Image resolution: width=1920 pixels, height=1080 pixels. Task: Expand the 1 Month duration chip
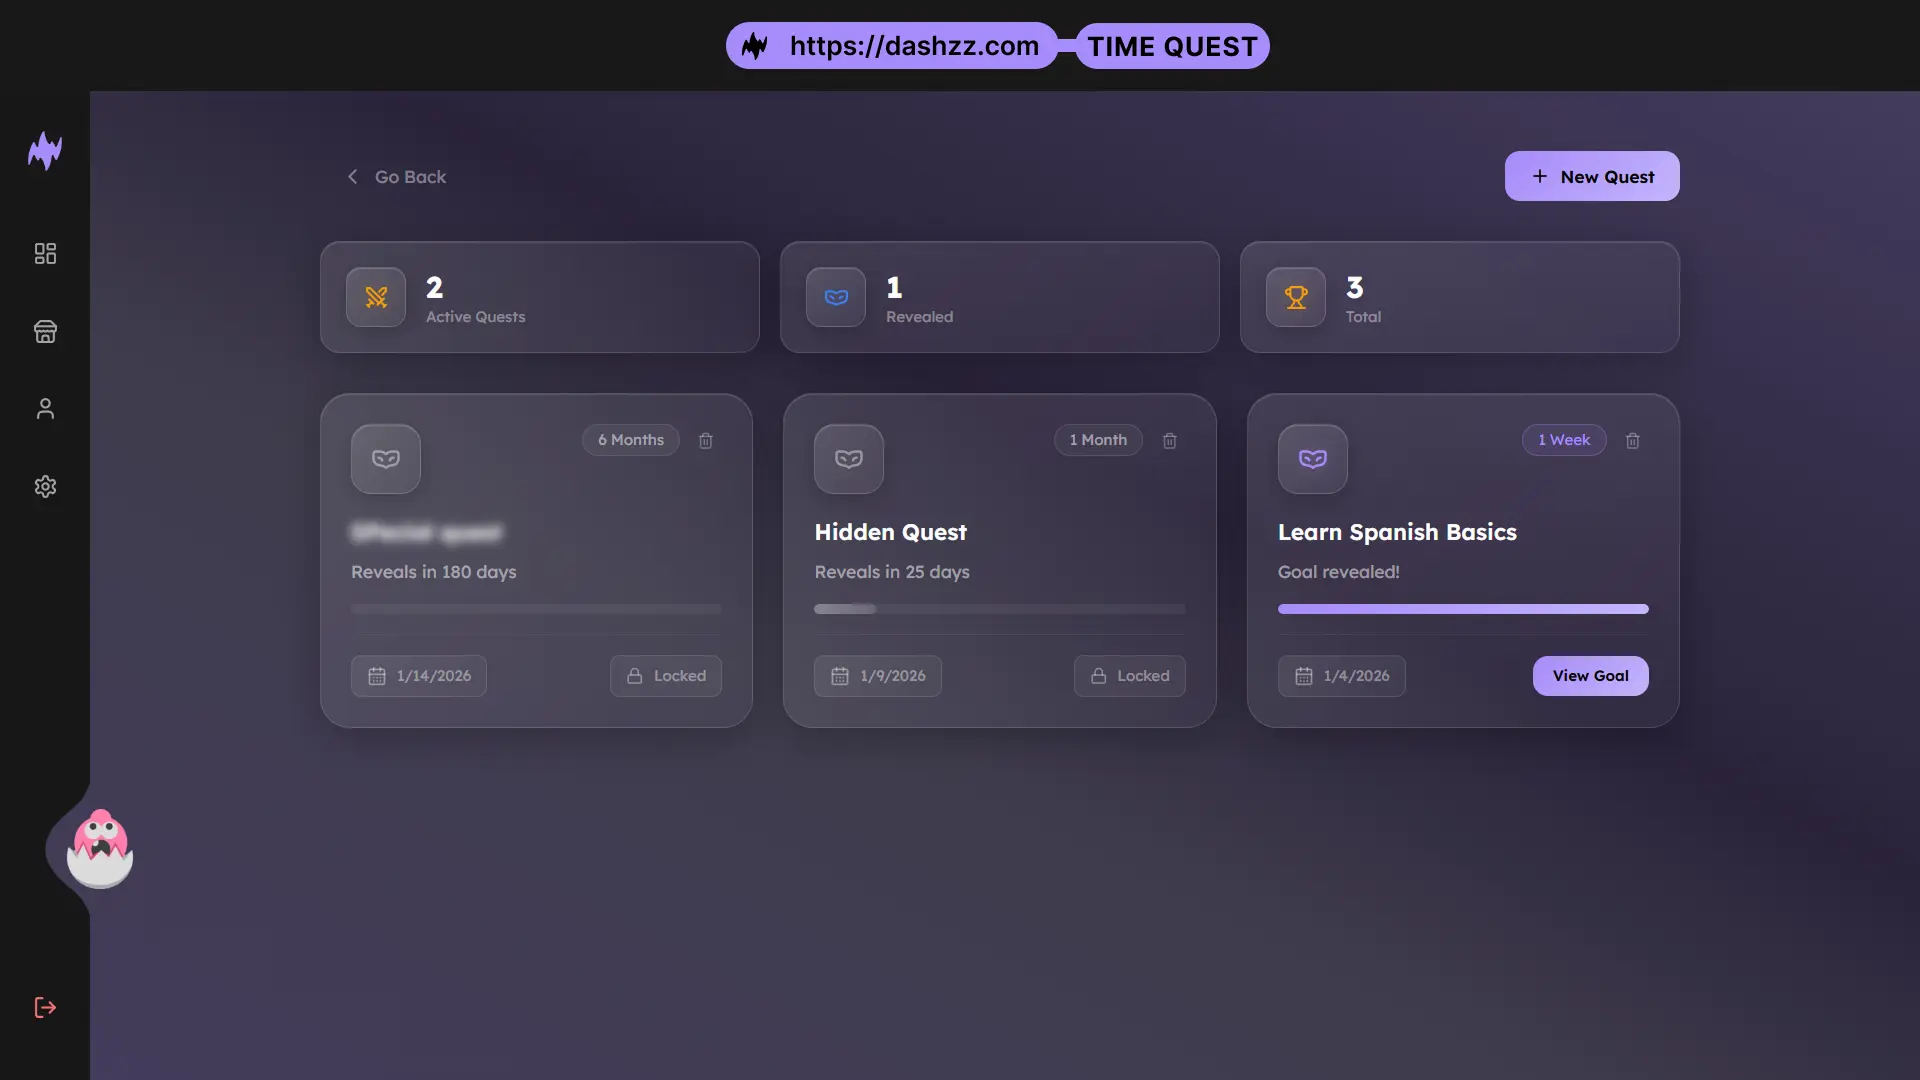(1098, 440)
